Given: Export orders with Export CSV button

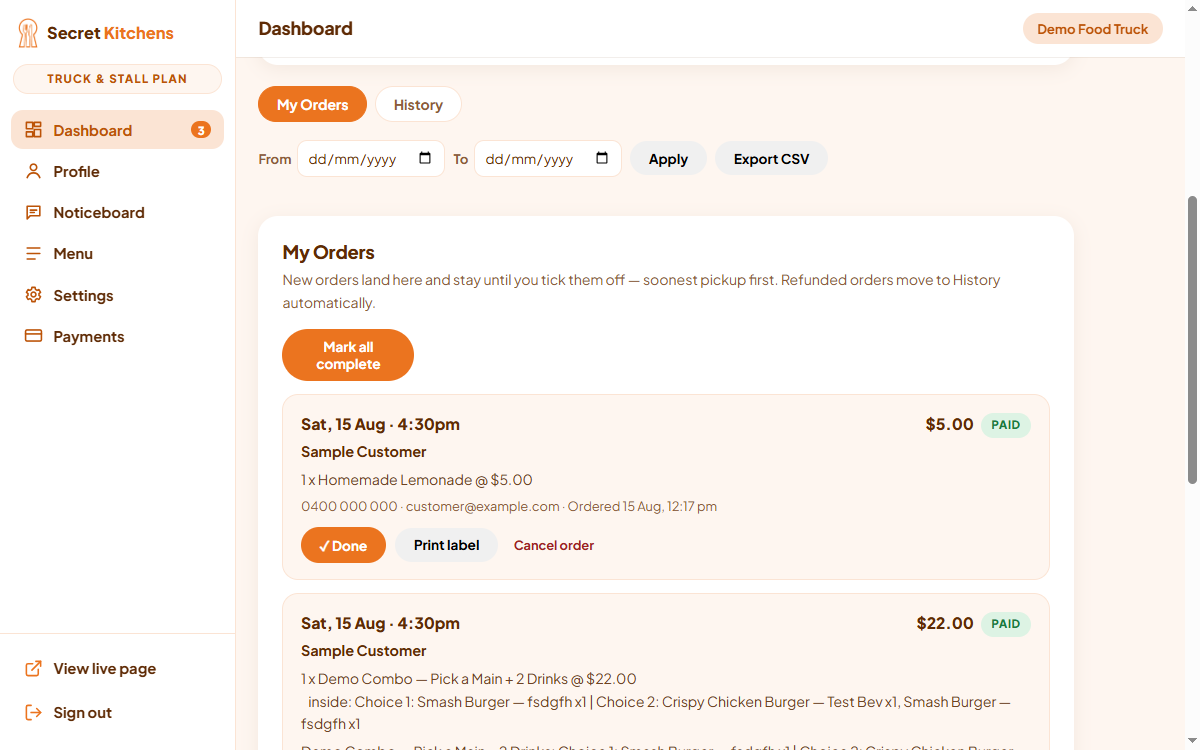Looking at the screenshot, I should (x=771, y=159).
